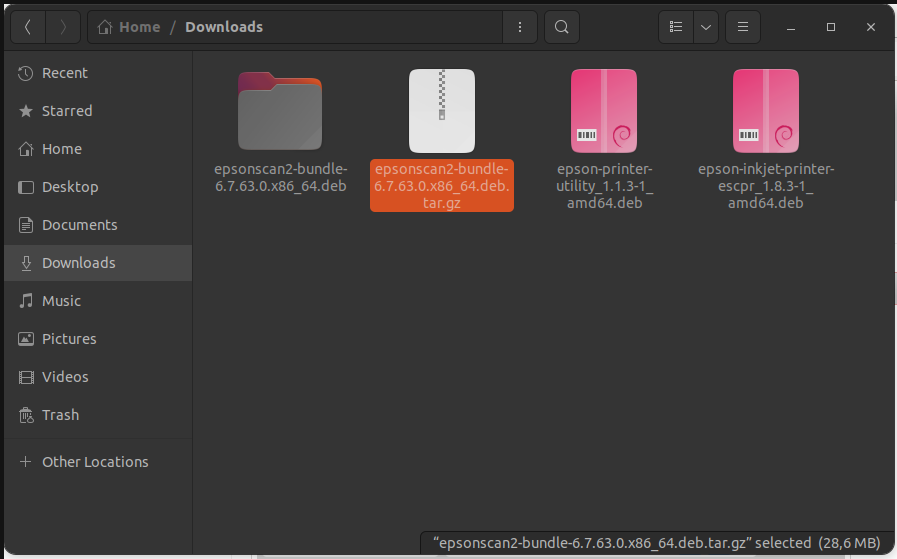Image resolution: width=897 pixels, height=559 pixels.
Task: Click Downloads in the path bar
Action: (x=224, y=27)
